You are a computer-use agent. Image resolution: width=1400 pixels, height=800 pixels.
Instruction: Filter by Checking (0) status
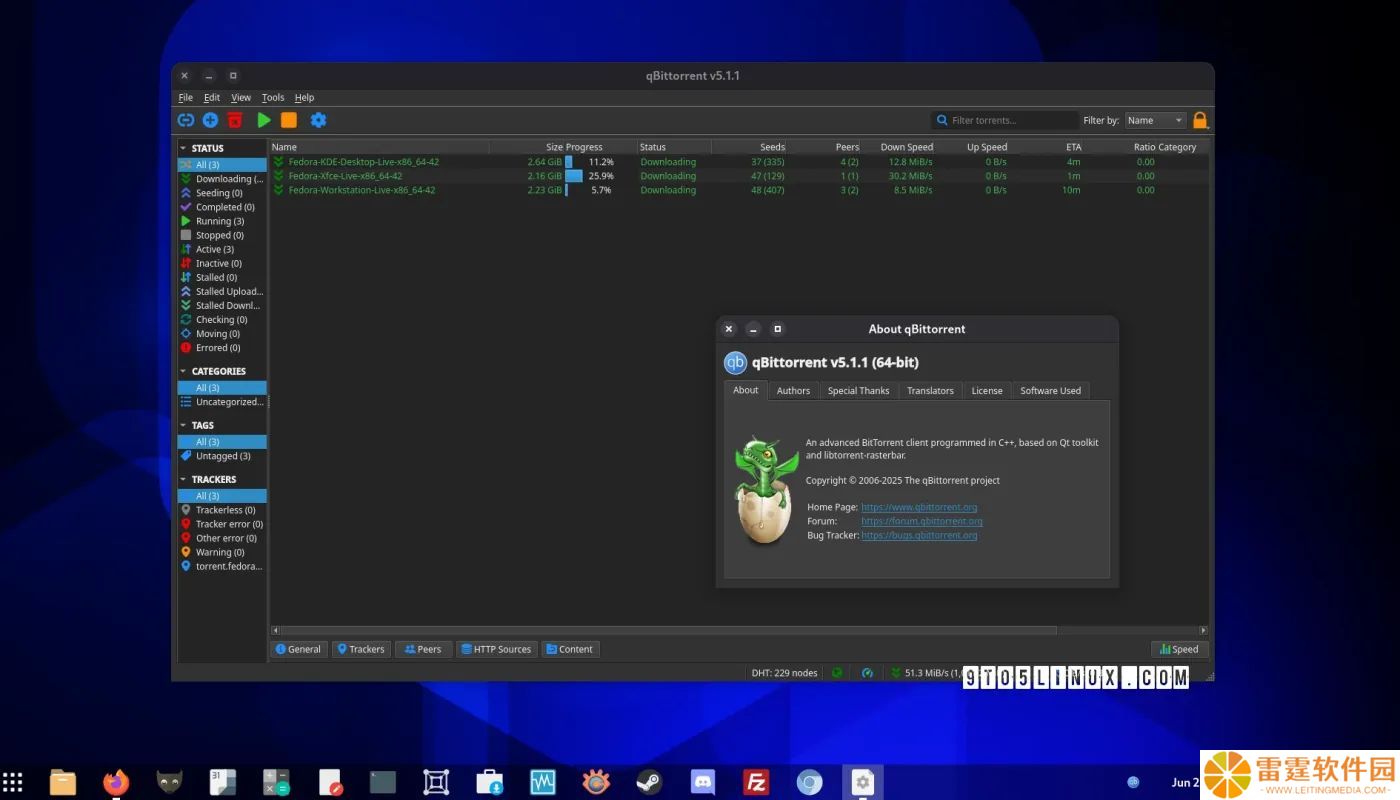tap(222, 320)
